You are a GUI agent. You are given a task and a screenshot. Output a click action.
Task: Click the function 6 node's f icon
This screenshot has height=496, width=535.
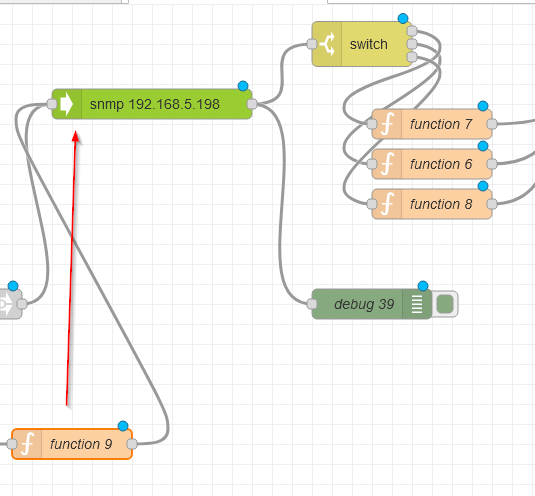387,164
